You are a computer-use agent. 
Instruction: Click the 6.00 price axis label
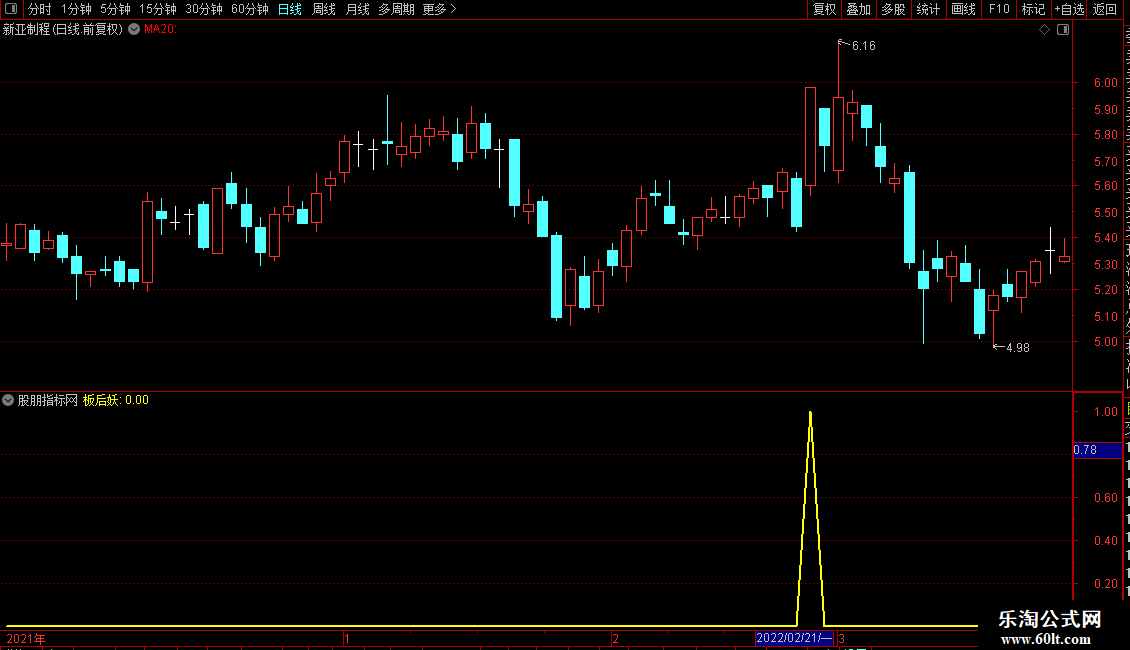1105,83
